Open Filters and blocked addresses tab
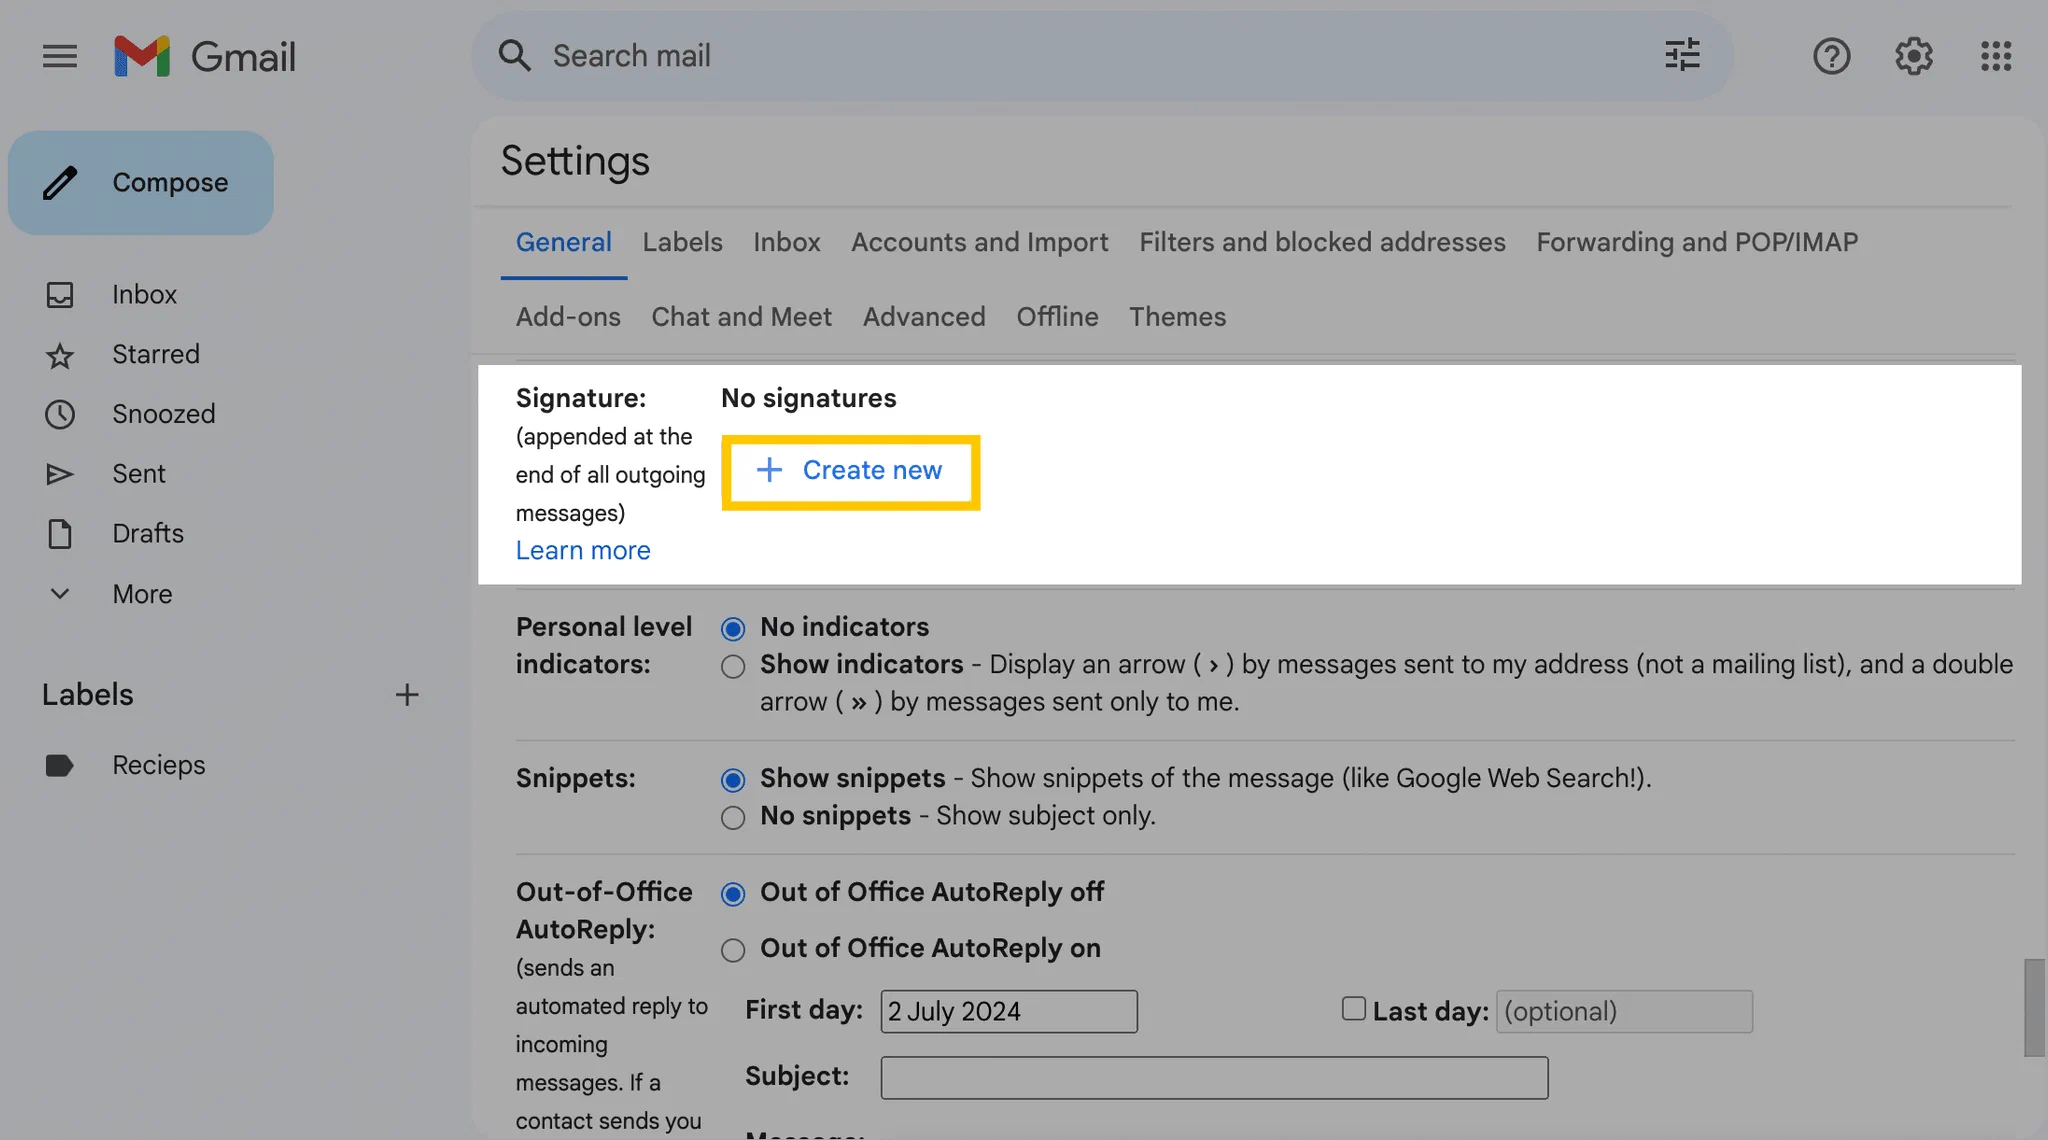 [1322, 243]
